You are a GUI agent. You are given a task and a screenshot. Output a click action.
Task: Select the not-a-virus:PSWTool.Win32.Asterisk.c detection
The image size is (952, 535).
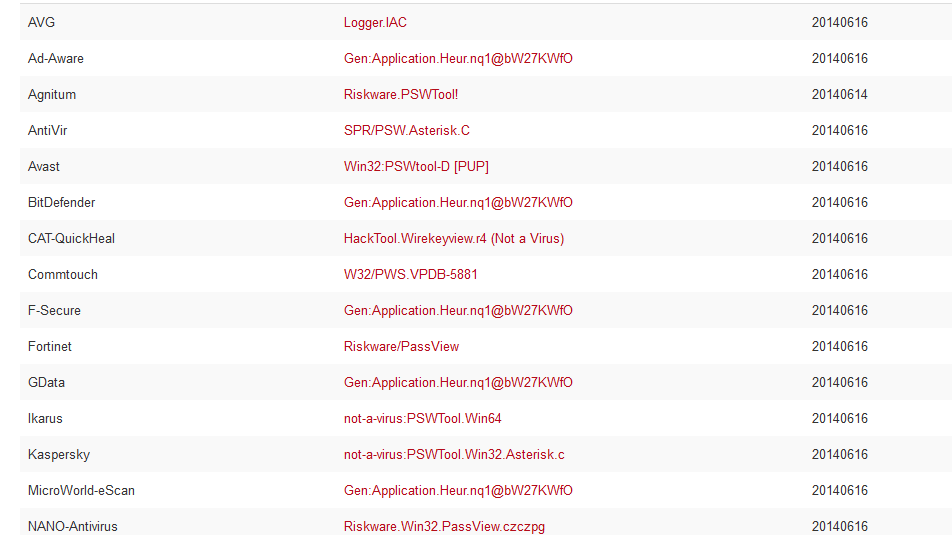454,455
